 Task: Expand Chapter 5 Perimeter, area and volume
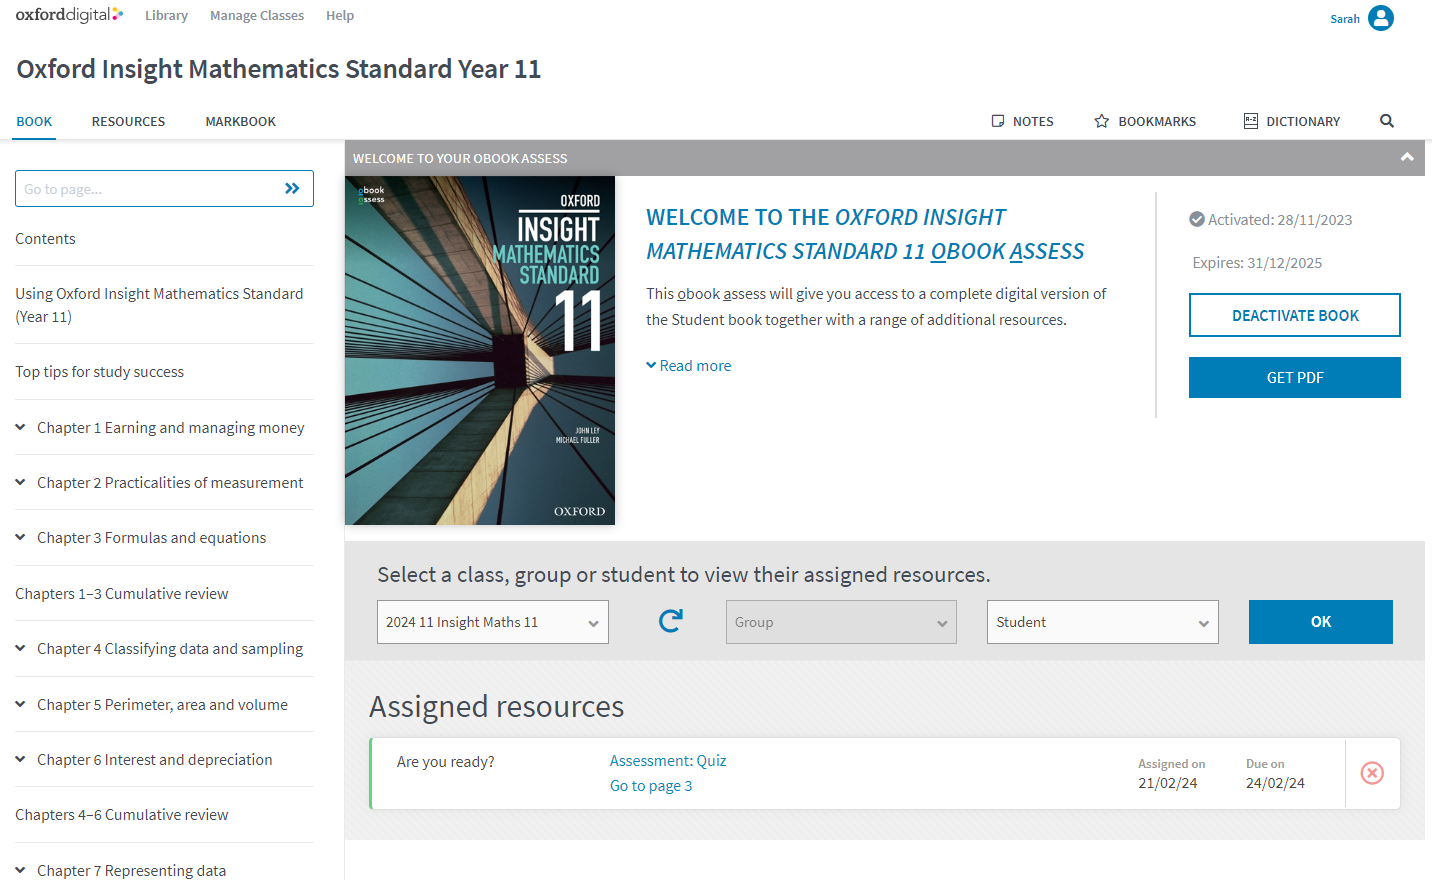click(x=20, y=704)
